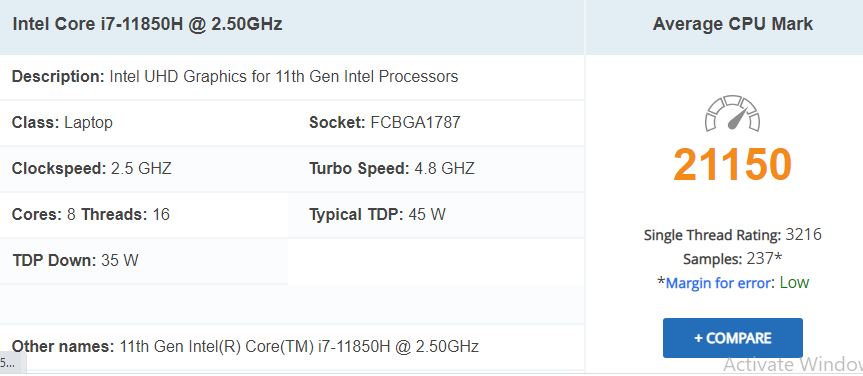Viewport: 863px width, 376px height.
Task: Click the green Low margin label
Action: pos(794,283)
